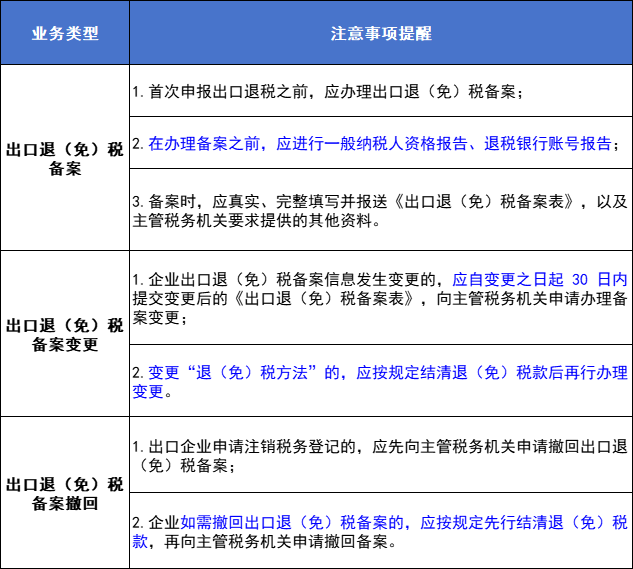Select the '注意事项提醒' header cell
Viewport: 633px width, 569px height.
(381, 33)
